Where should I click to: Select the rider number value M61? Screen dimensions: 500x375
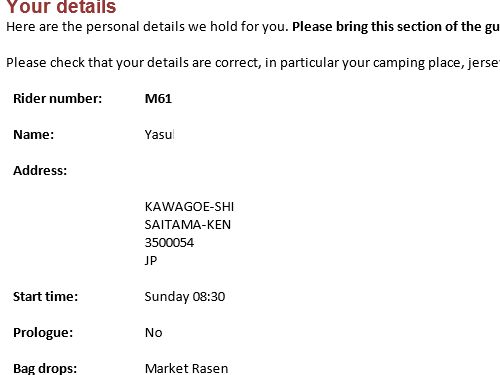tap(158, 99)
